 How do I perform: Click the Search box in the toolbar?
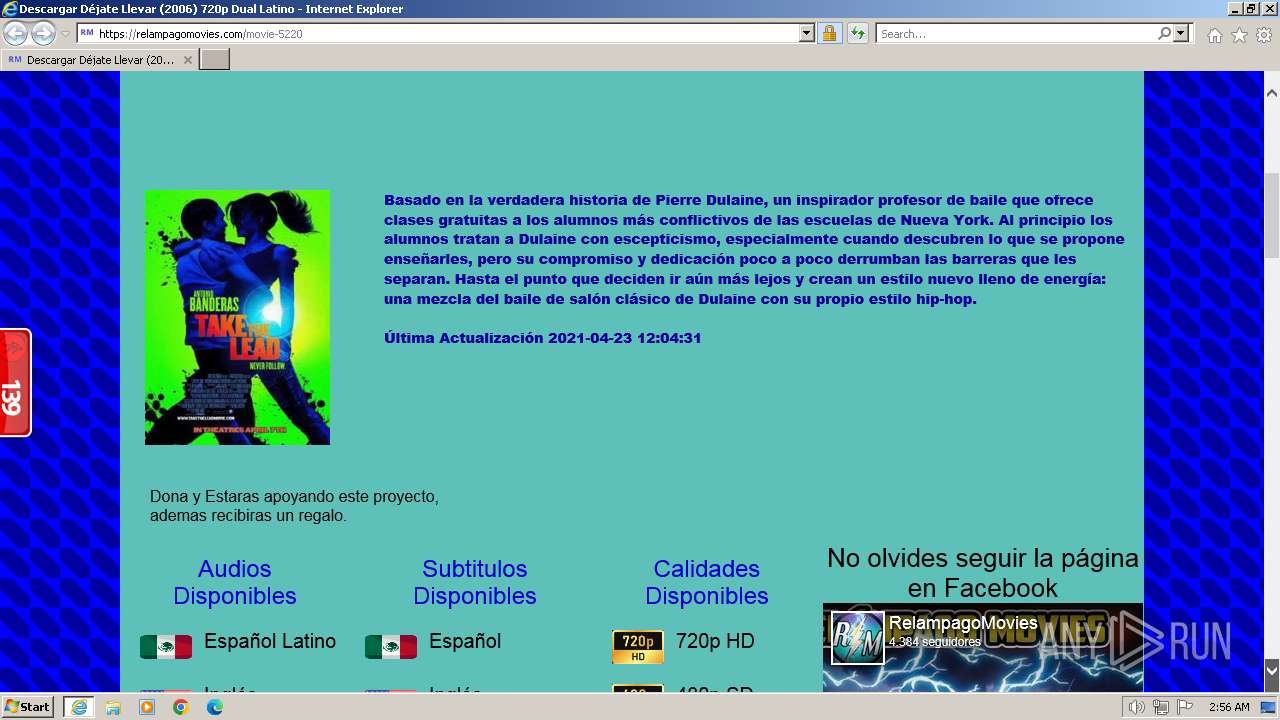click(x=1016, y=34)
